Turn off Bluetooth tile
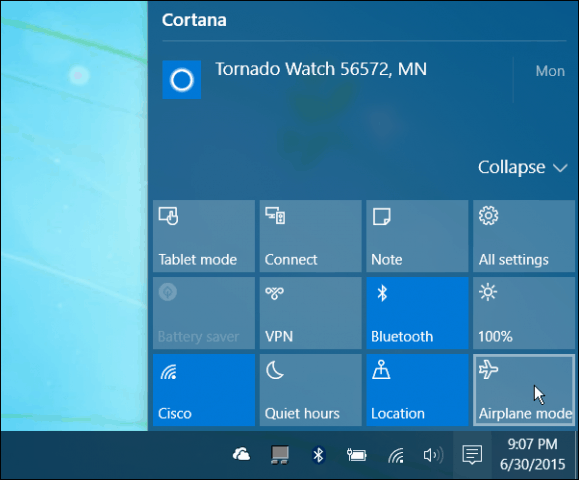 tap(417, 313)
